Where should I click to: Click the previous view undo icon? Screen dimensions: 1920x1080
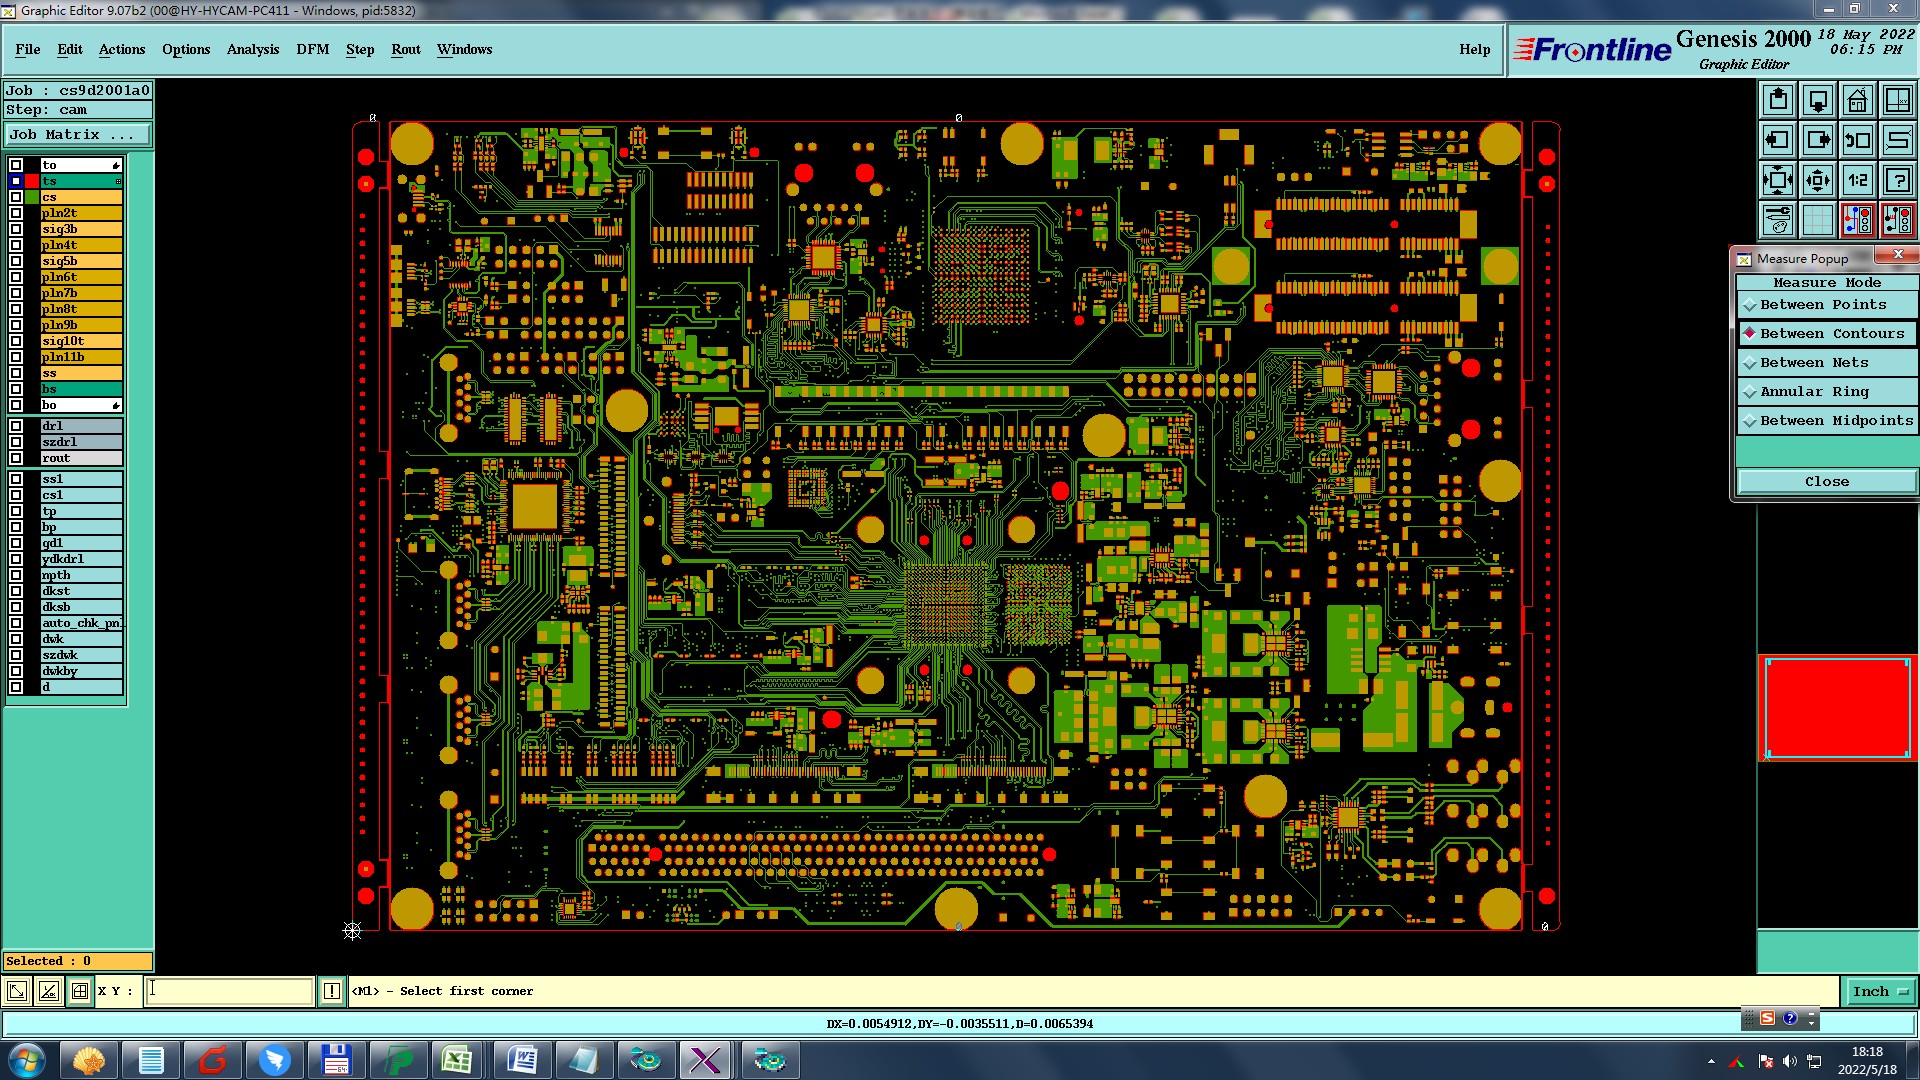[x=1857, y=140]
